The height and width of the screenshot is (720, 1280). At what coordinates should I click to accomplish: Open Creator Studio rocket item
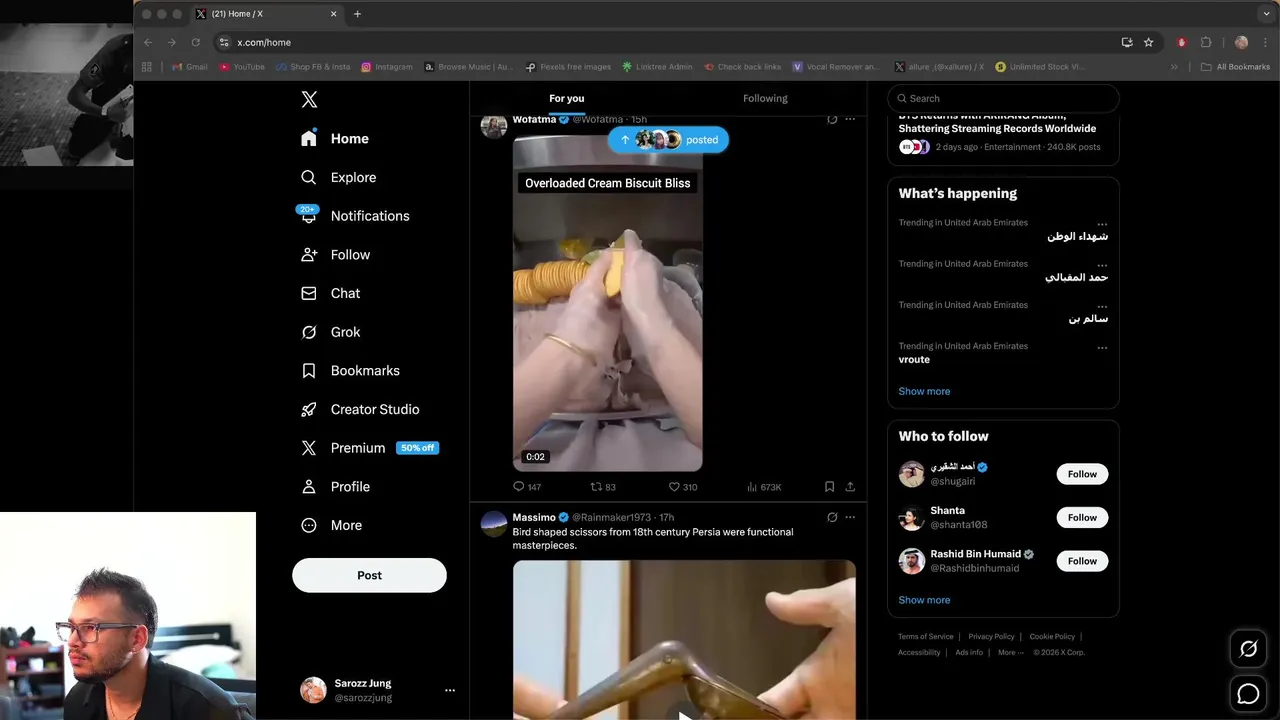[x=360, y=409]
